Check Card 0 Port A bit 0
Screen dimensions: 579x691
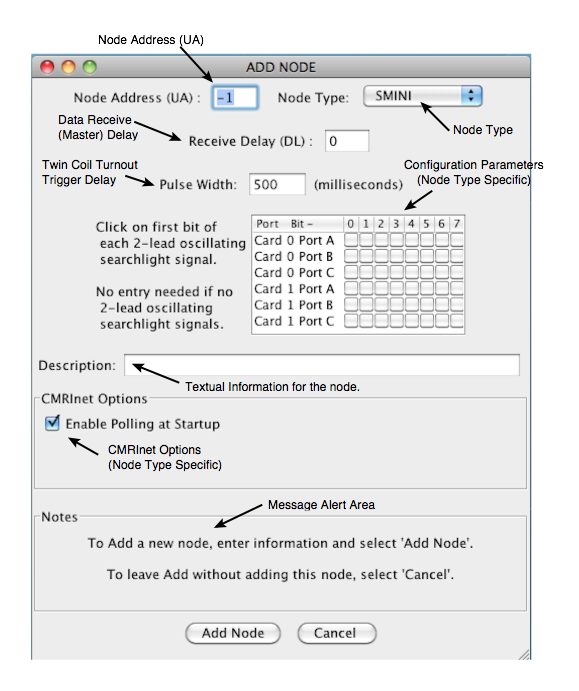pyautogui.click(x=351, y=240)
